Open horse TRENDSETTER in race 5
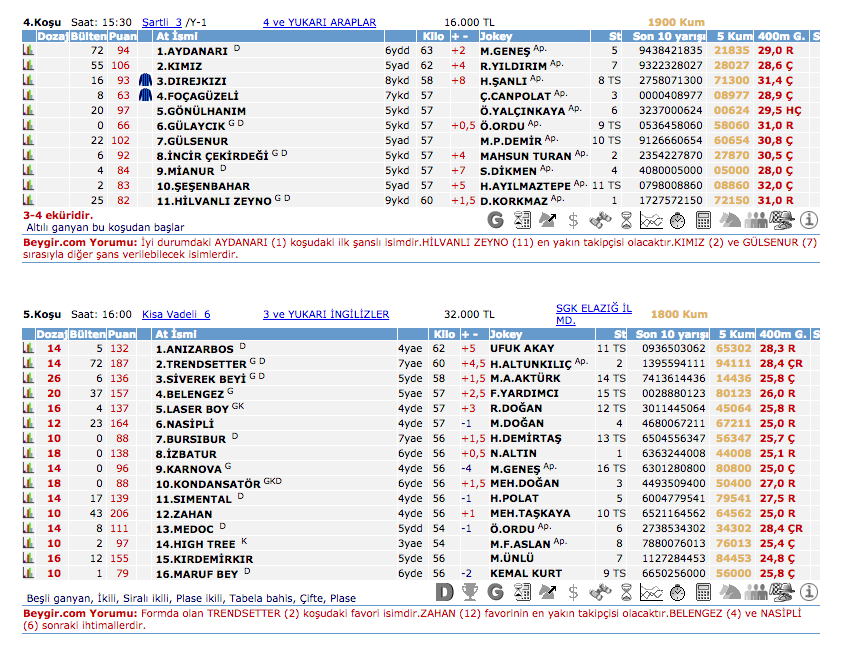Viewport: 845px width, 649px height. [x=198, y=364]
